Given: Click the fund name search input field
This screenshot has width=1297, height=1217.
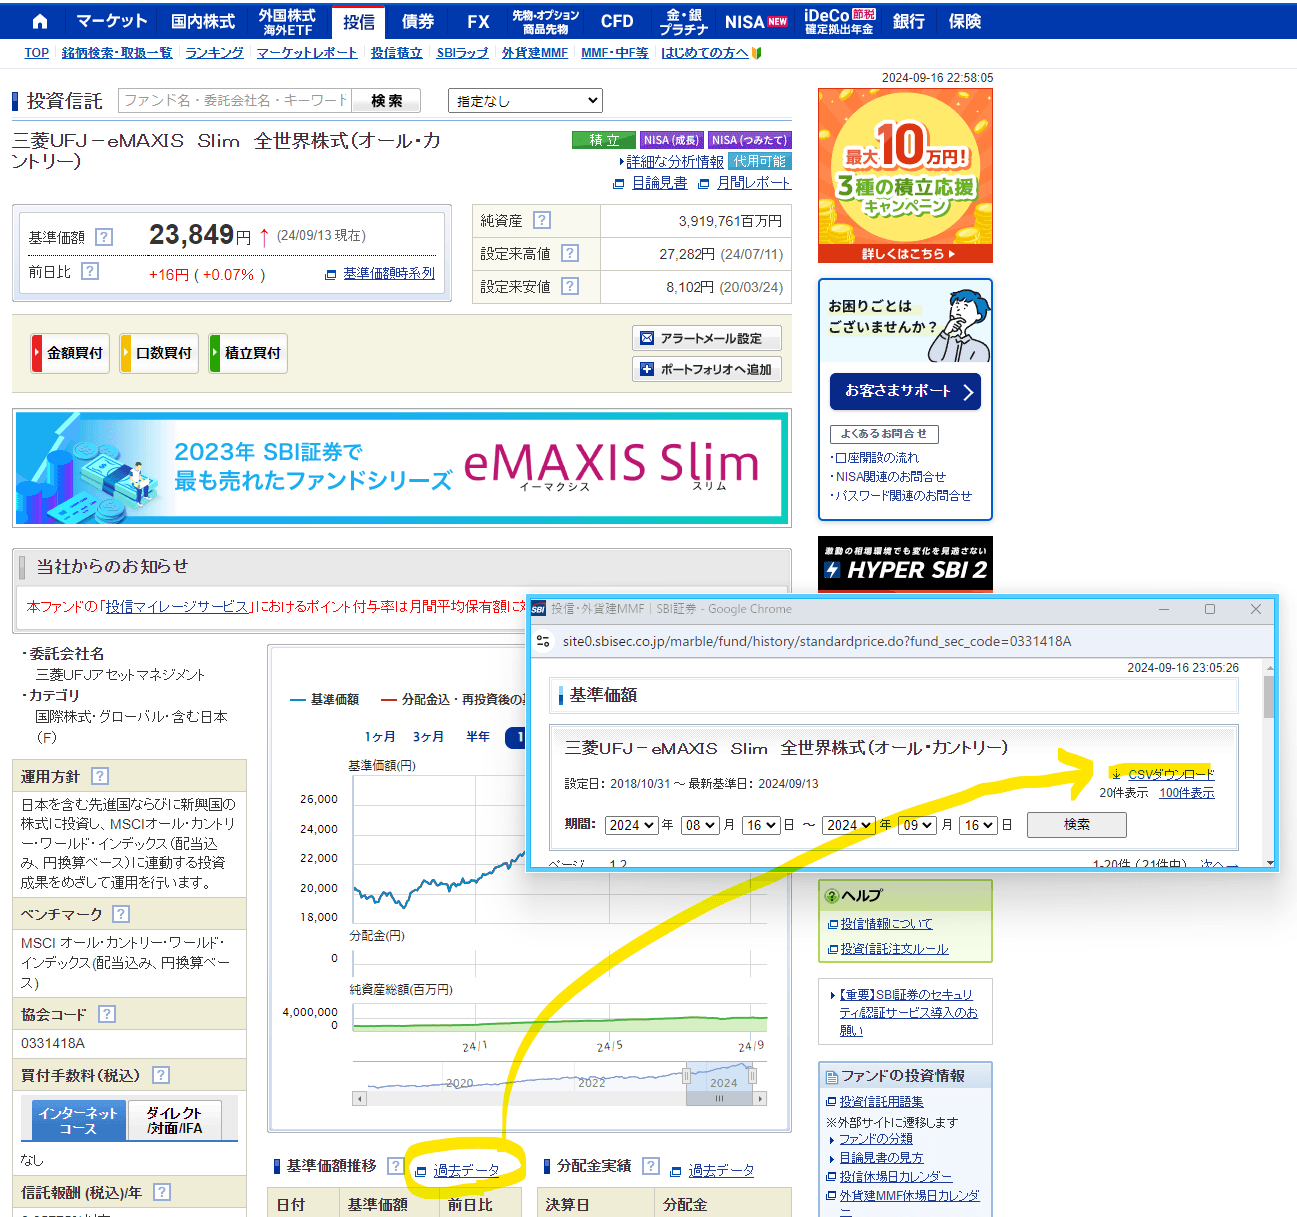Looking at the screenshot, I should point(235,101).
